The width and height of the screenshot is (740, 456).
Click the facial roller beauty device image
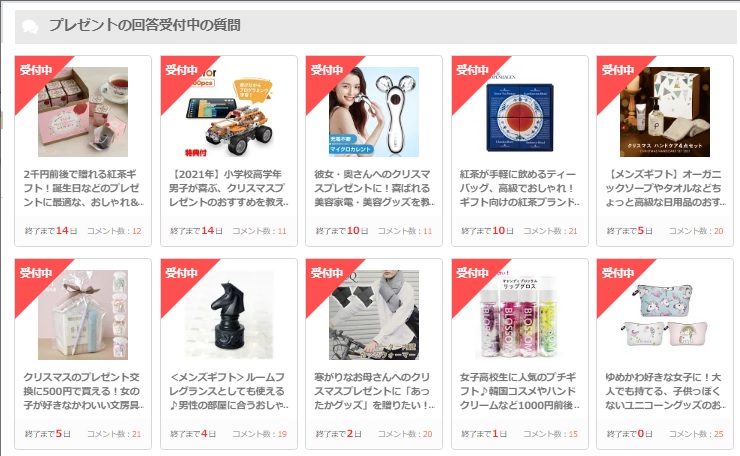(x=374, y=112)
